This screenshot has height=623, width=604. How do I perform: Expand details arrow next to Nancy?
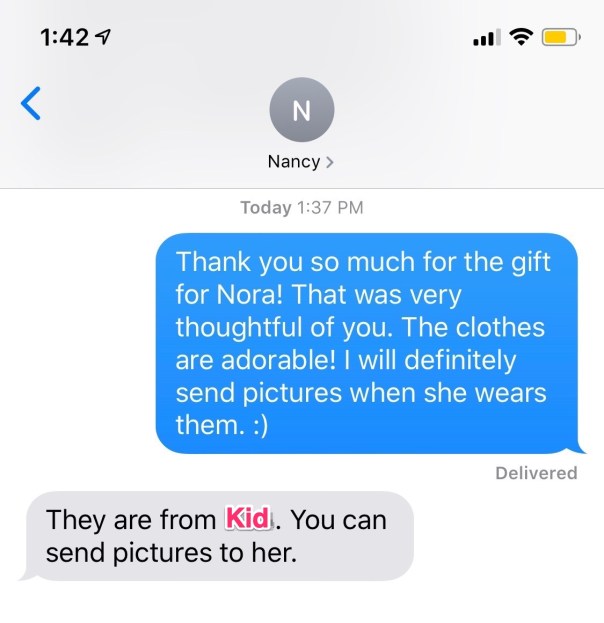[329, 162]
